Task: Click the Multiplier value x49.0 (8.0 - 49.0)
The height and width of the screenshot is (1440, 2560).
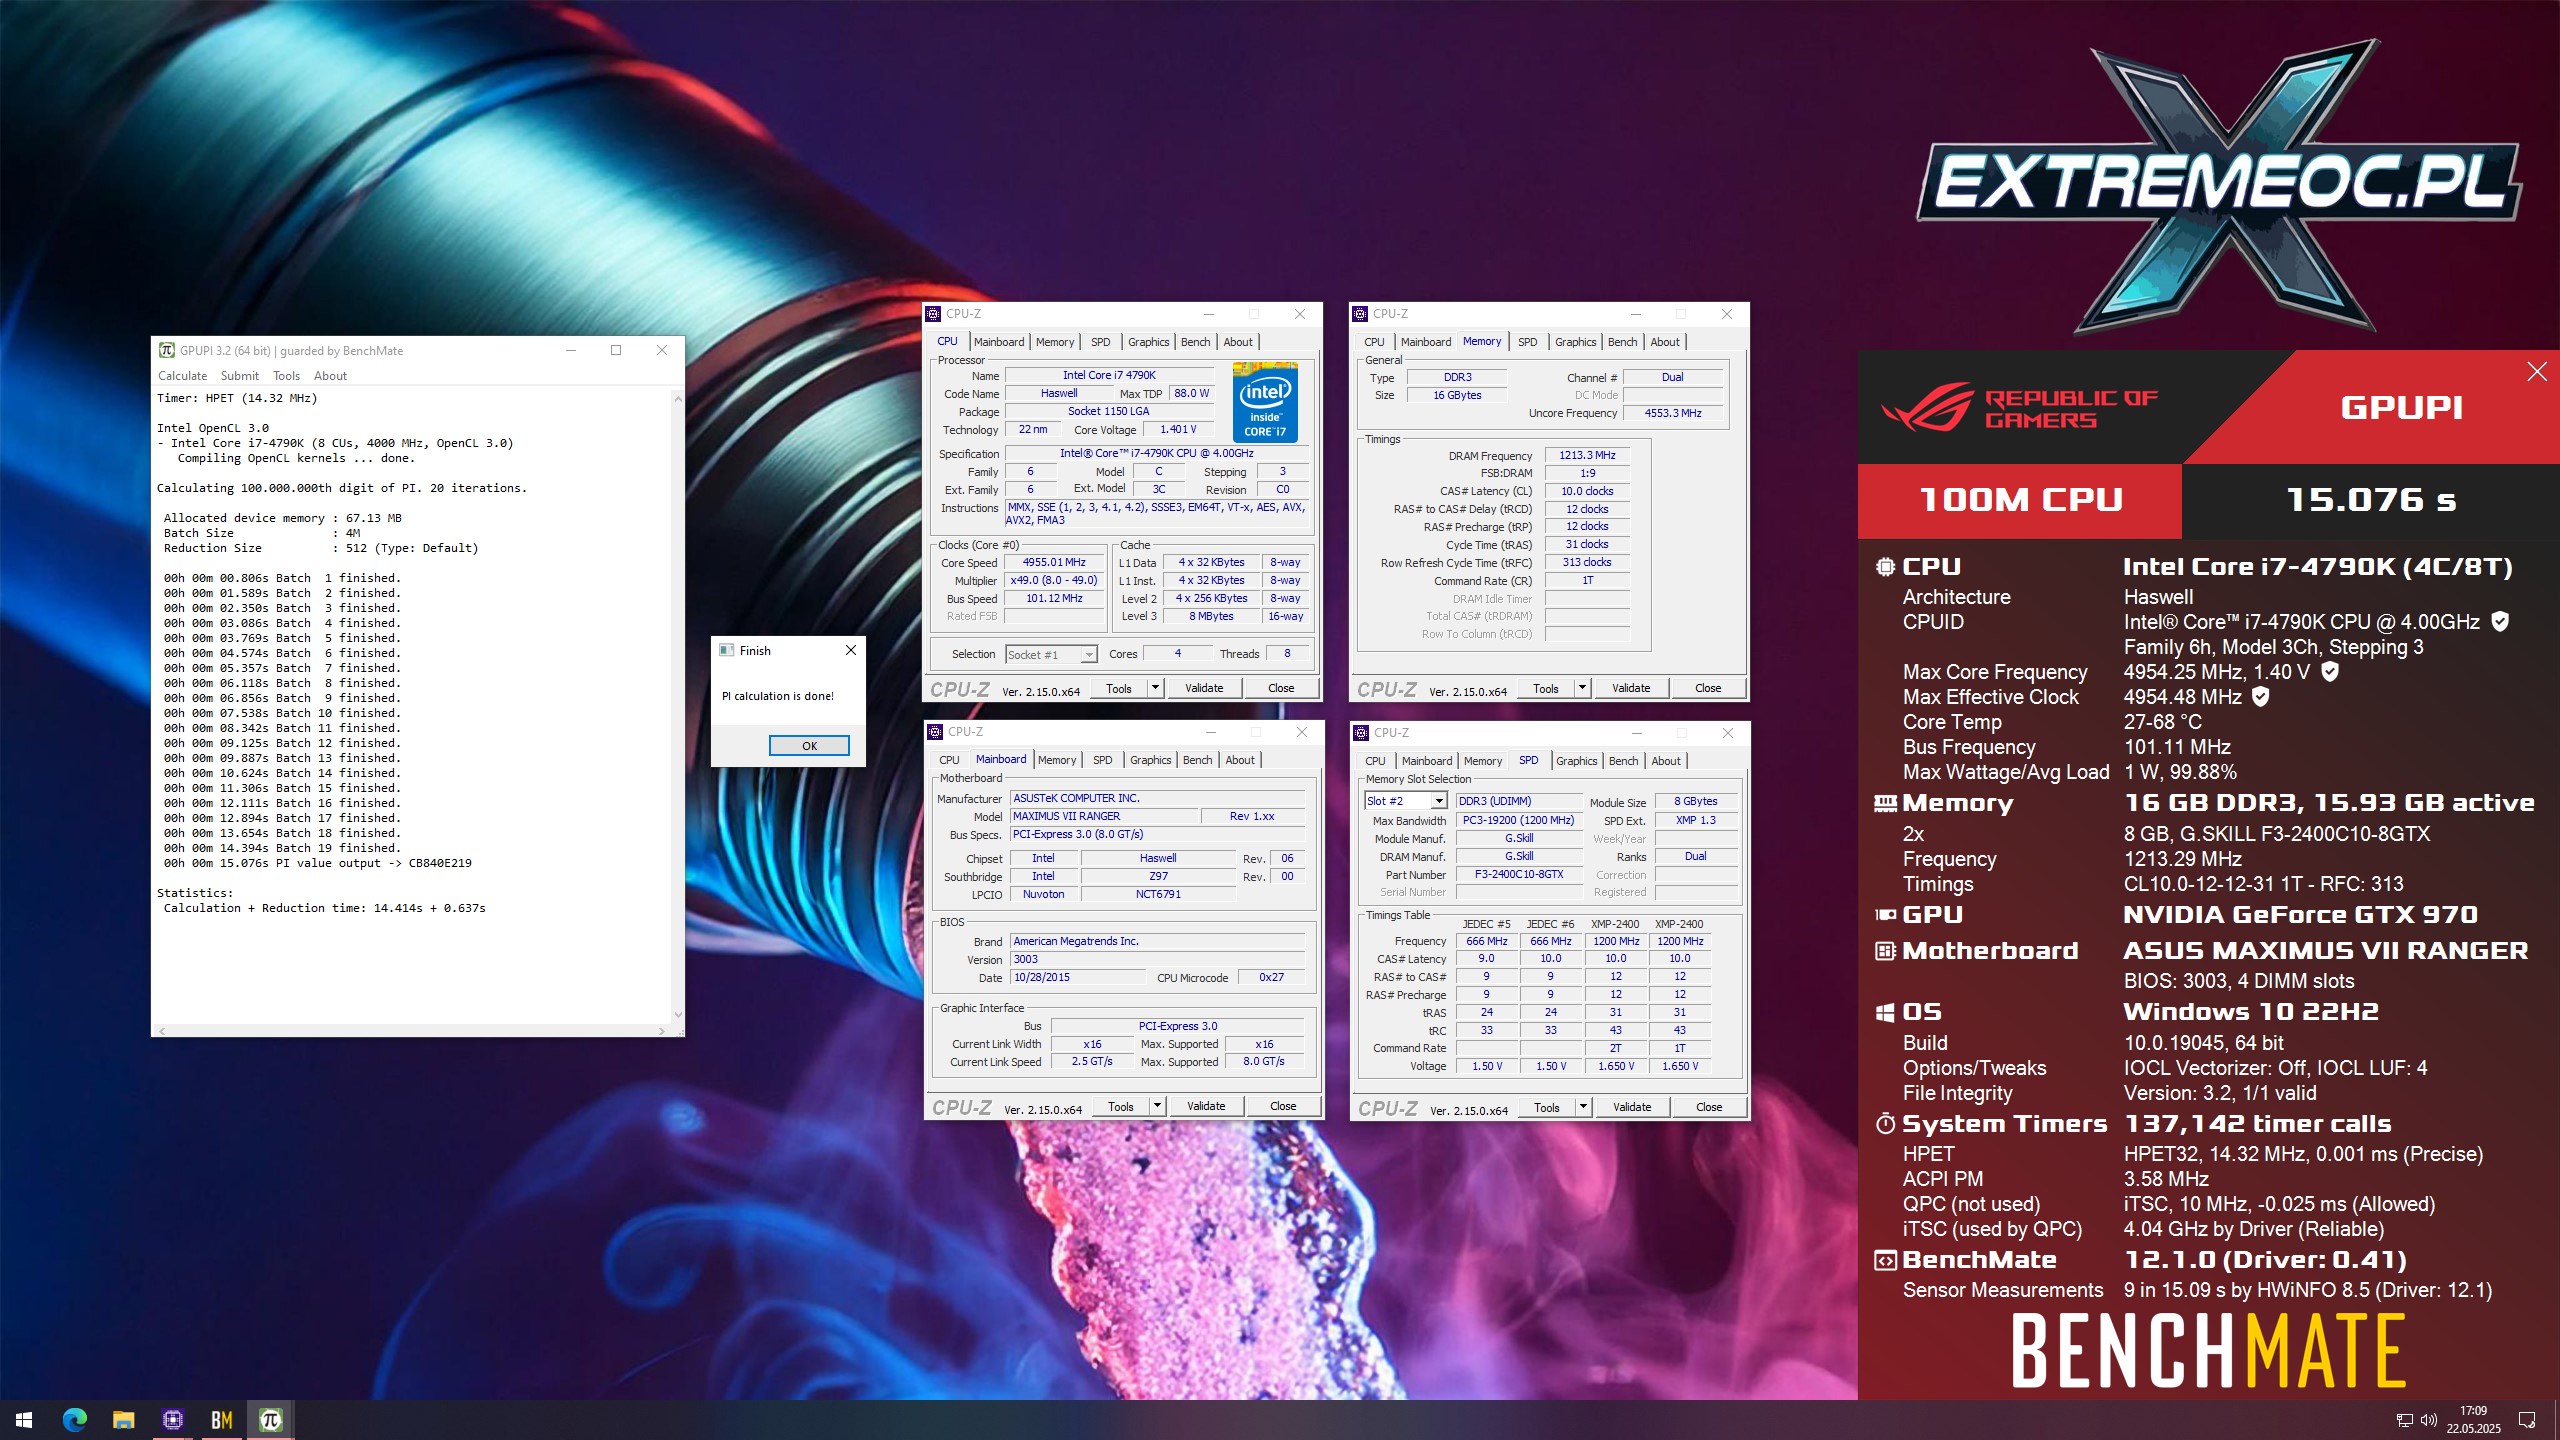Action: [1054, 580]
